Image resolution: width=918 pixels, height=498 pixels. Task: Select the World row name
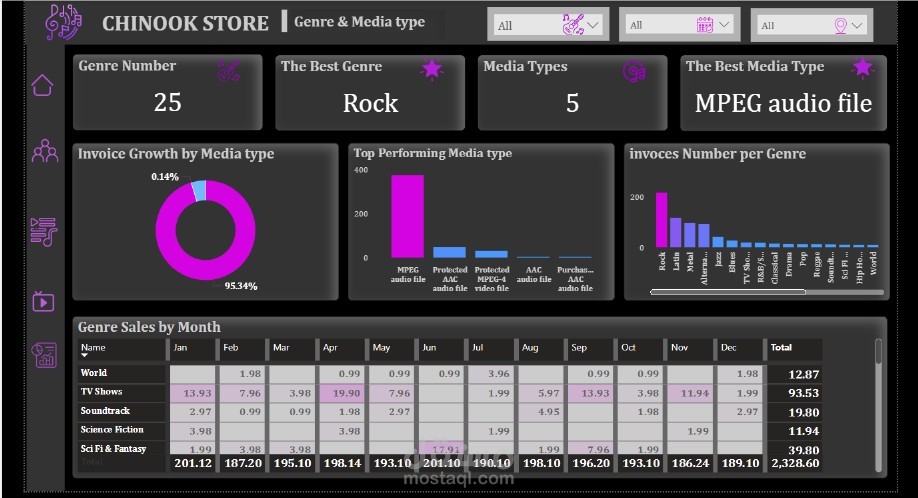pyautogui.click(x=94, y=373)
